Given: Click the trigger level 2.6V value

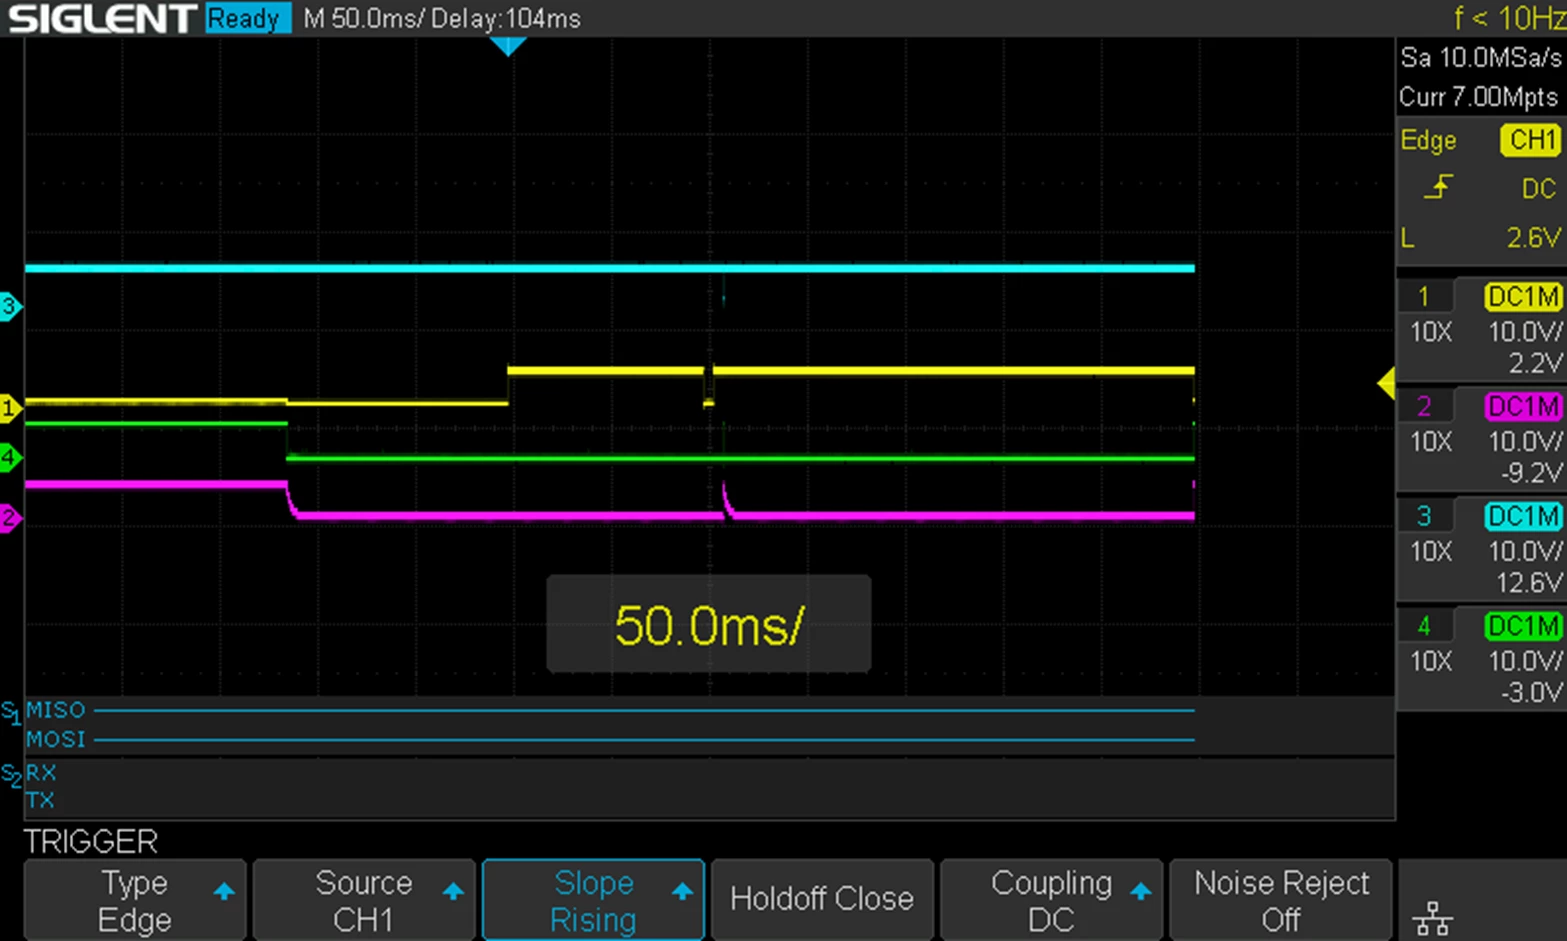Looking at the screenshot, I should (1533, 238).
